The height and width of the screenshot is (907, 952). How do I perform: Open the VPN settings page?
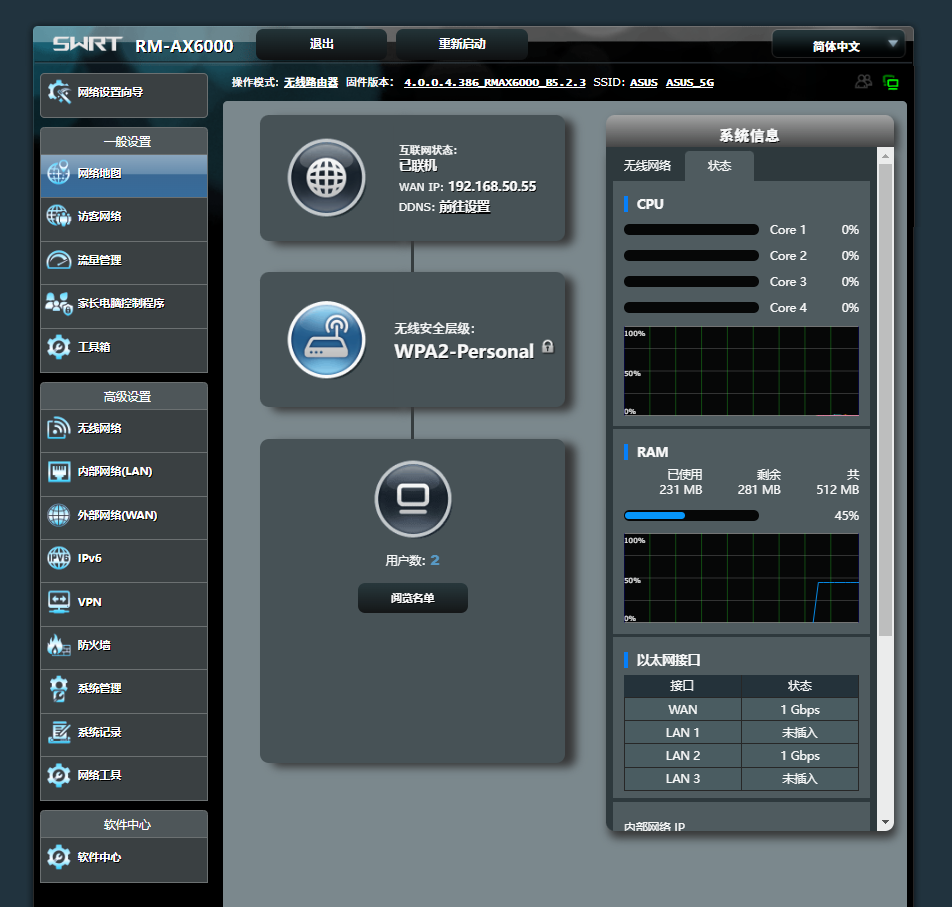[x=124, y=602]
